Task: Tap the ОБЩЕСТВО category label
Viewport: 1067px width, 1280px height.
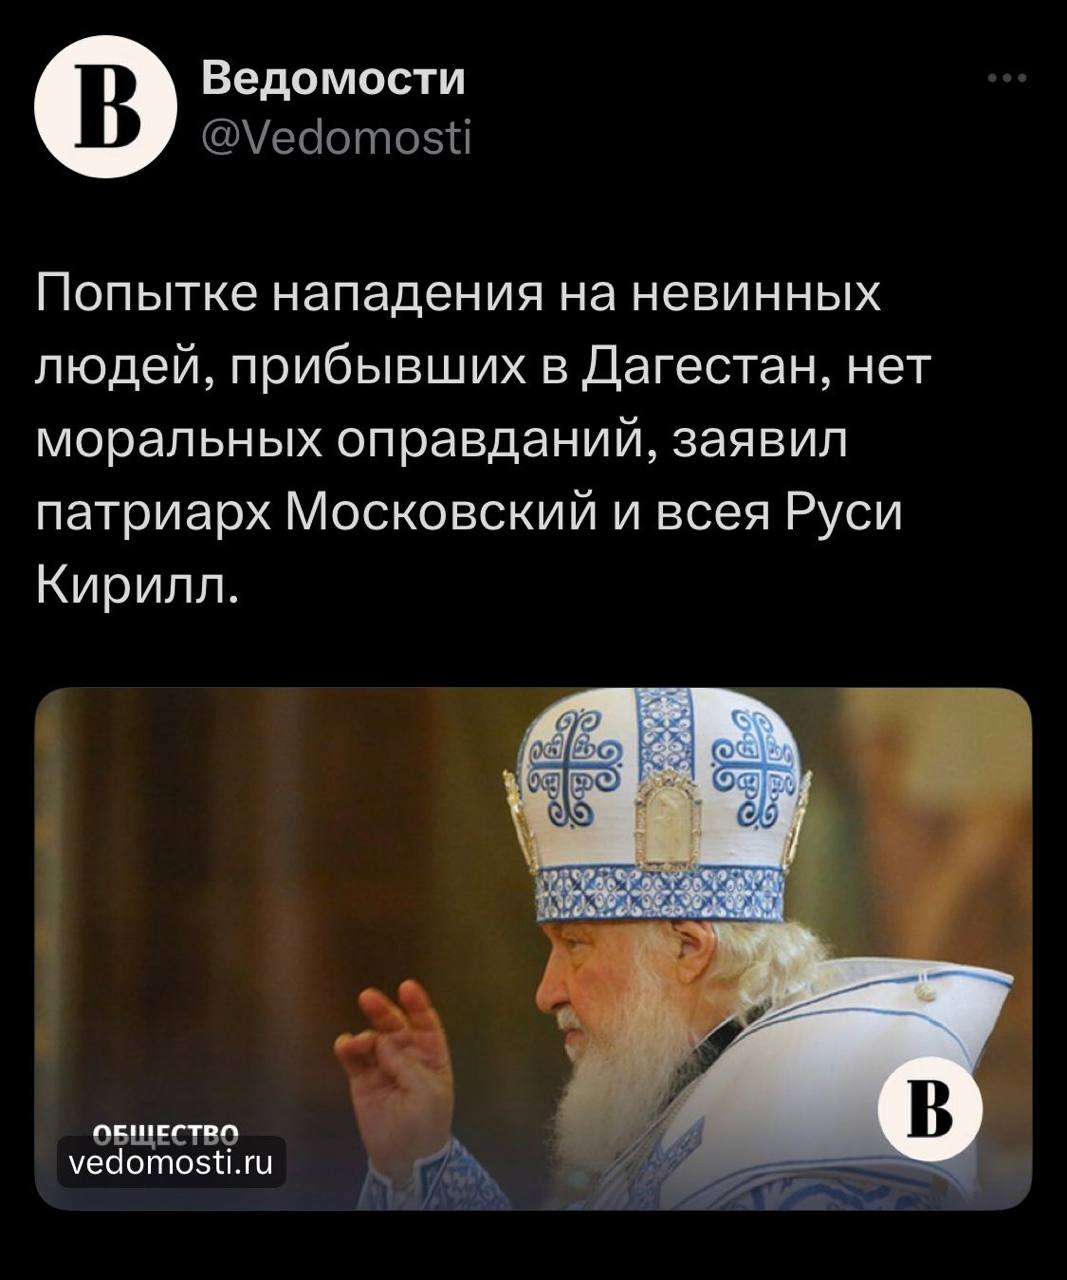Action: click(x=165, y=1134)
